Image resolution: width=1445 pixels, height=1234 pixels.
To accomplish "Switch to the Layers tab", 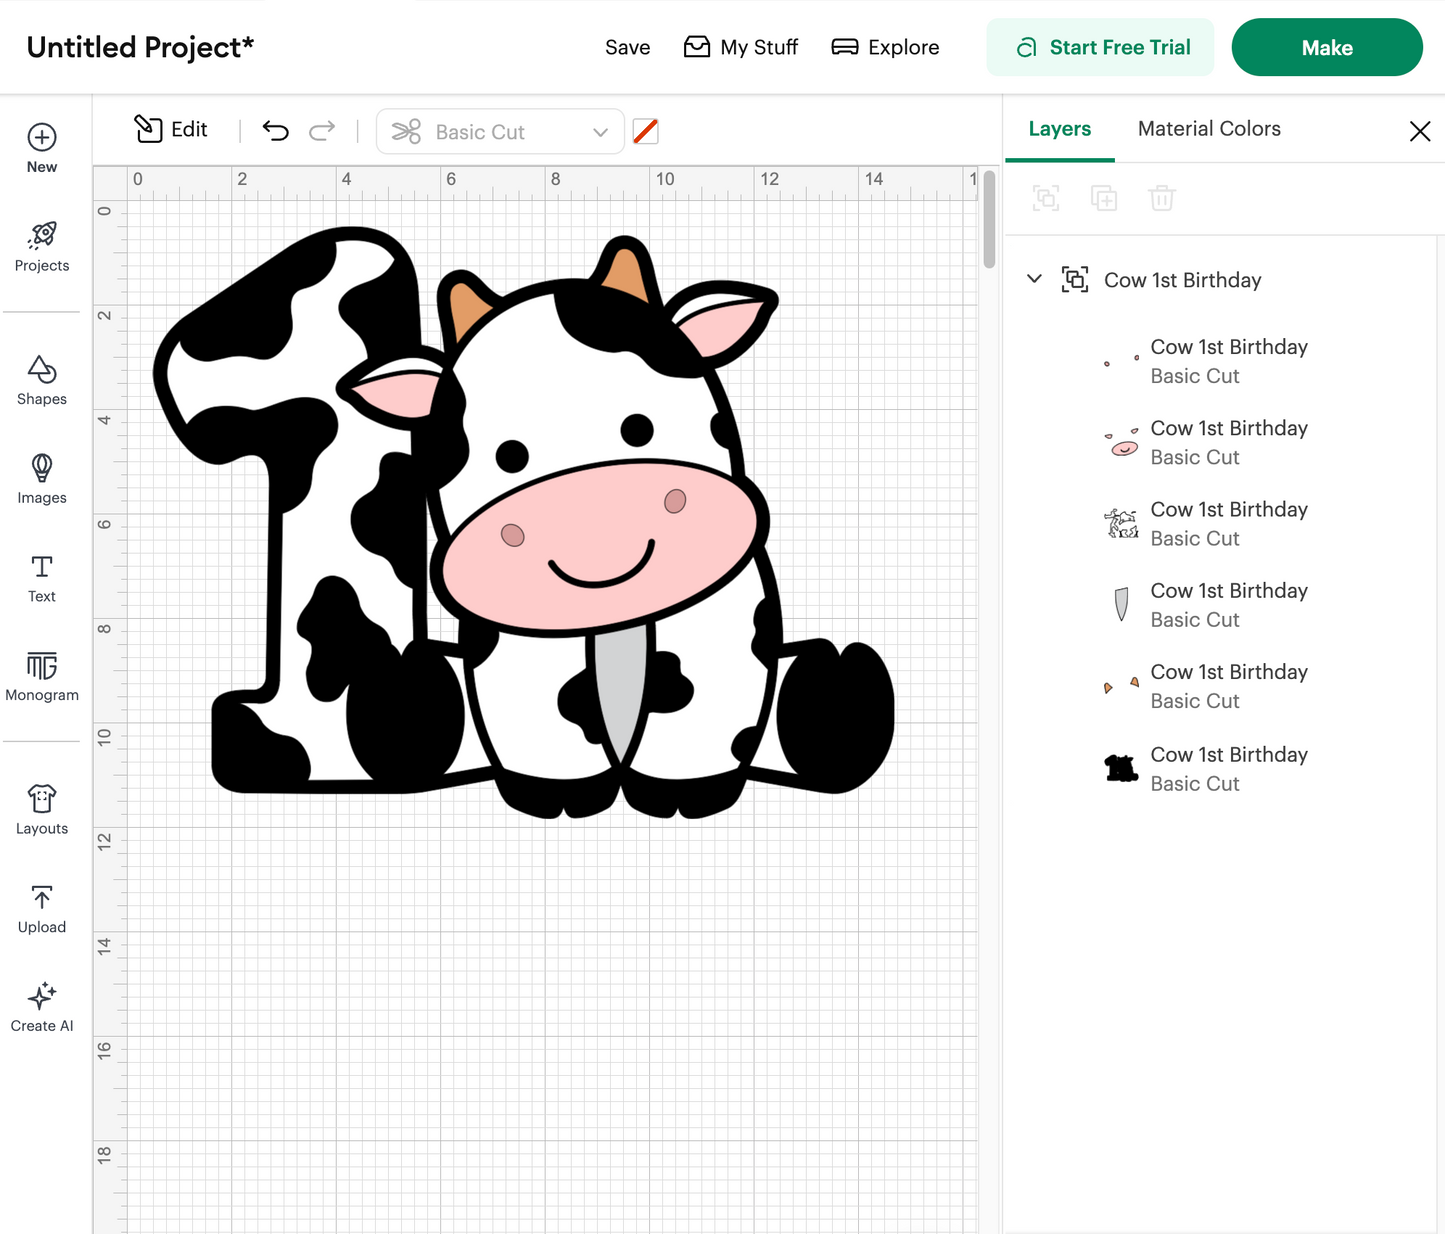I will [1060, 129].
